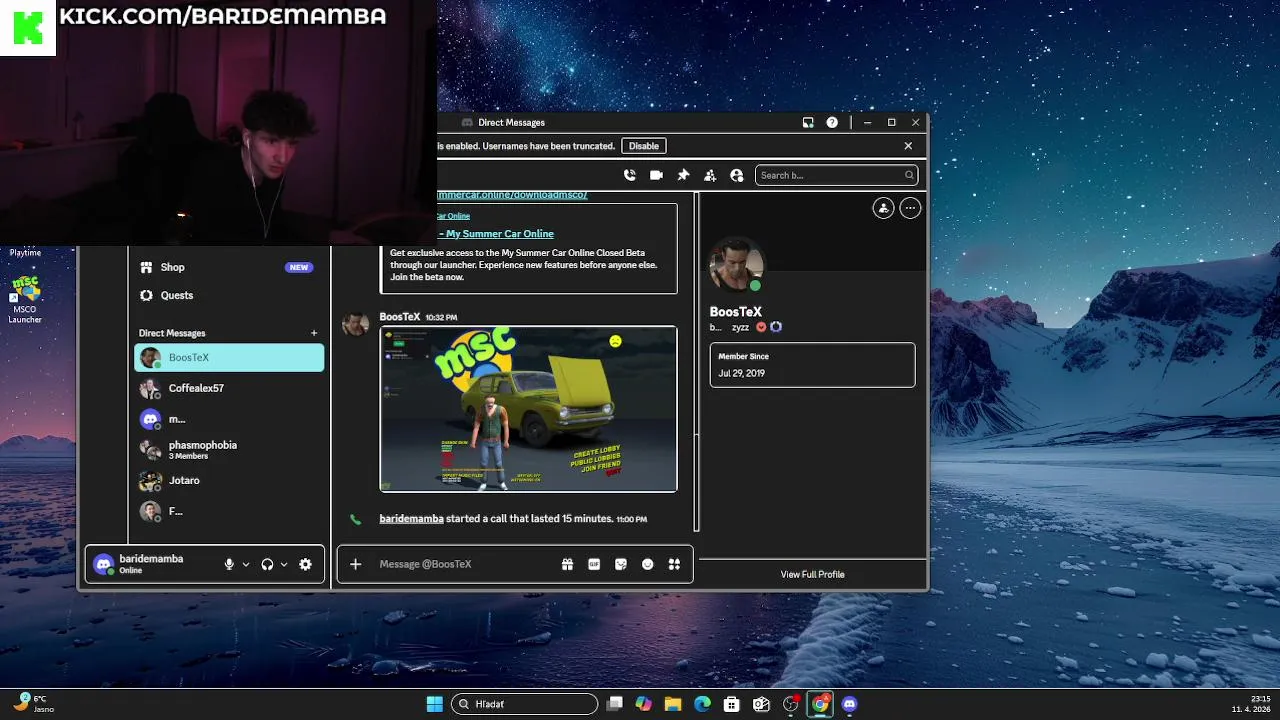The width and height of the screenshot is (1280, 720).
Task: Expand microphone input options arrow
Action: [246, 564]
